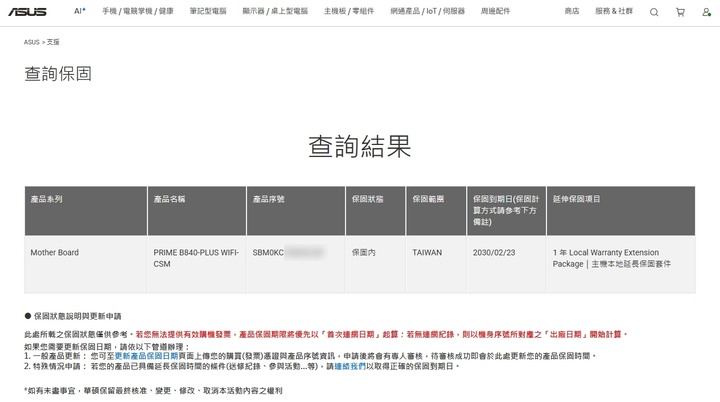The image size is (720, 402).
Task: Click the 產品系列 column header
Action: point(86,211)
